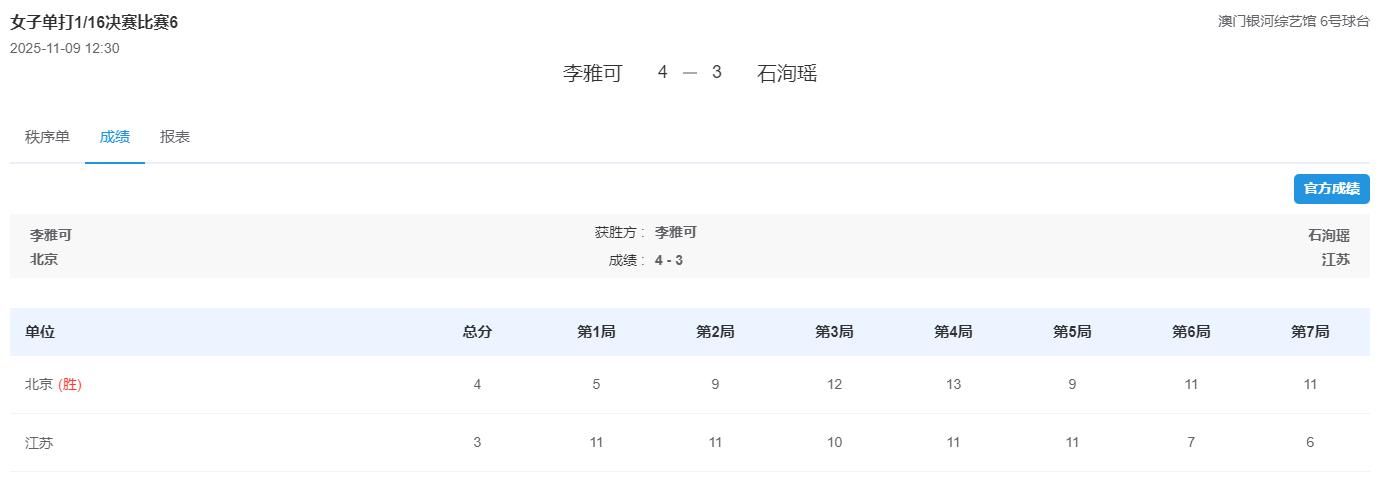Click the blue 官方成绩 button
The height and width of the screenshot is (488, 1383).
point(1331,189)
